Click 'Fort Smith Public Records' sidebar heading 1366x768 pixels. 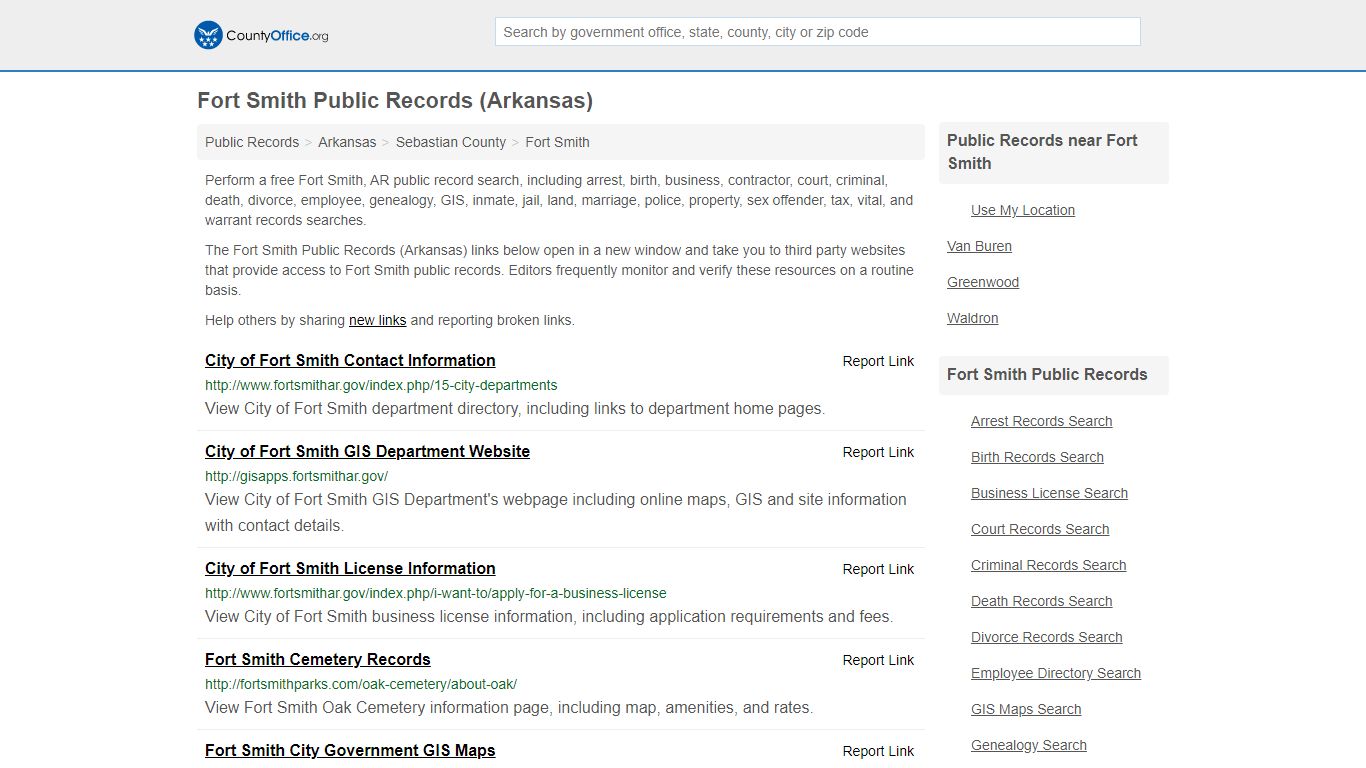pos(1047,374)
